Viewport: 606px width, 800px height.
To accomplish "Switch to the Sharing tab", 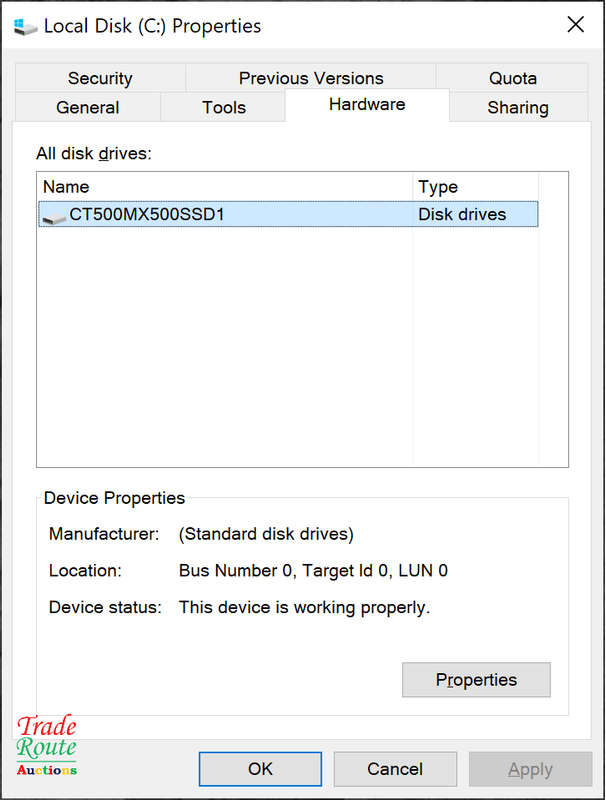I will [518, 107].
